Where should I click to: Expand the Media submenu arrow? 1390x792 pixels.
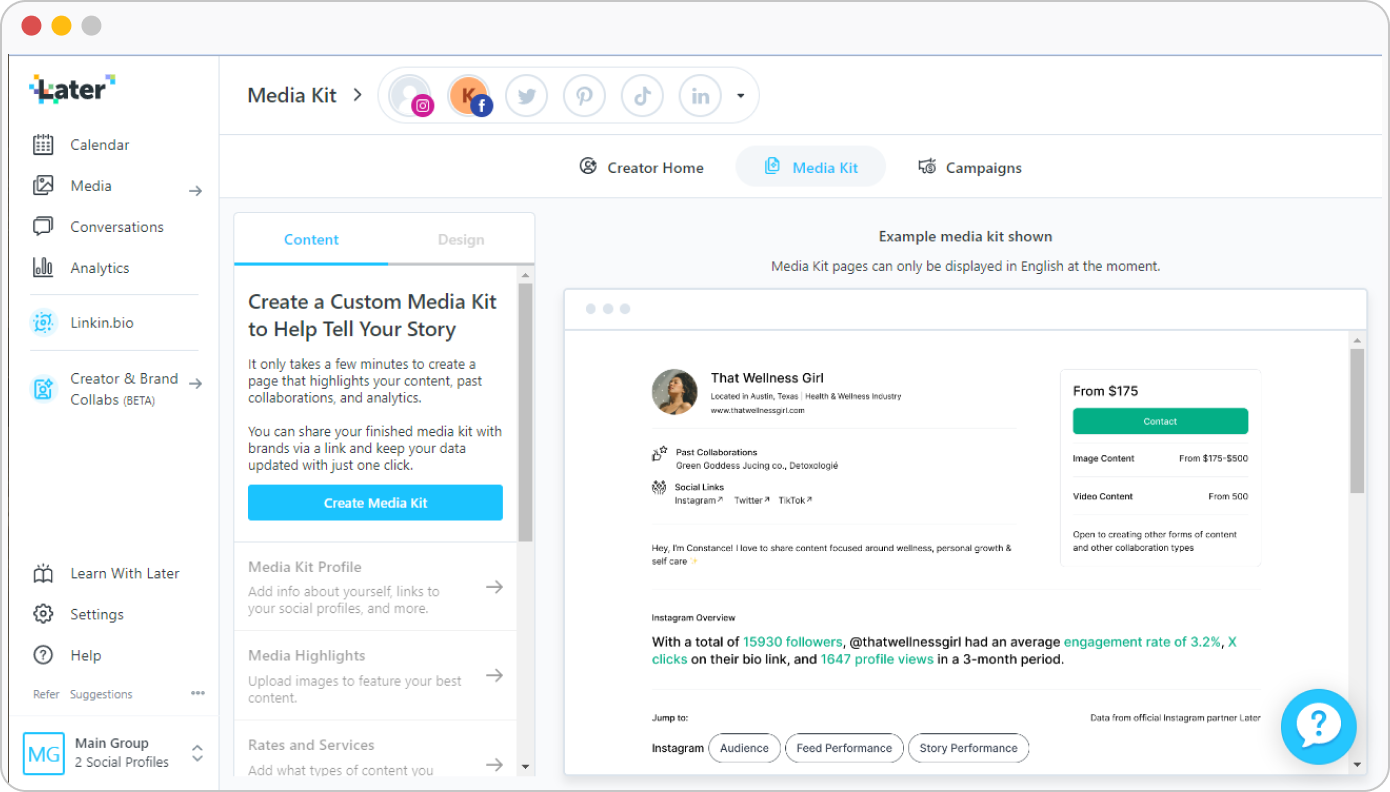pos(196,191)
